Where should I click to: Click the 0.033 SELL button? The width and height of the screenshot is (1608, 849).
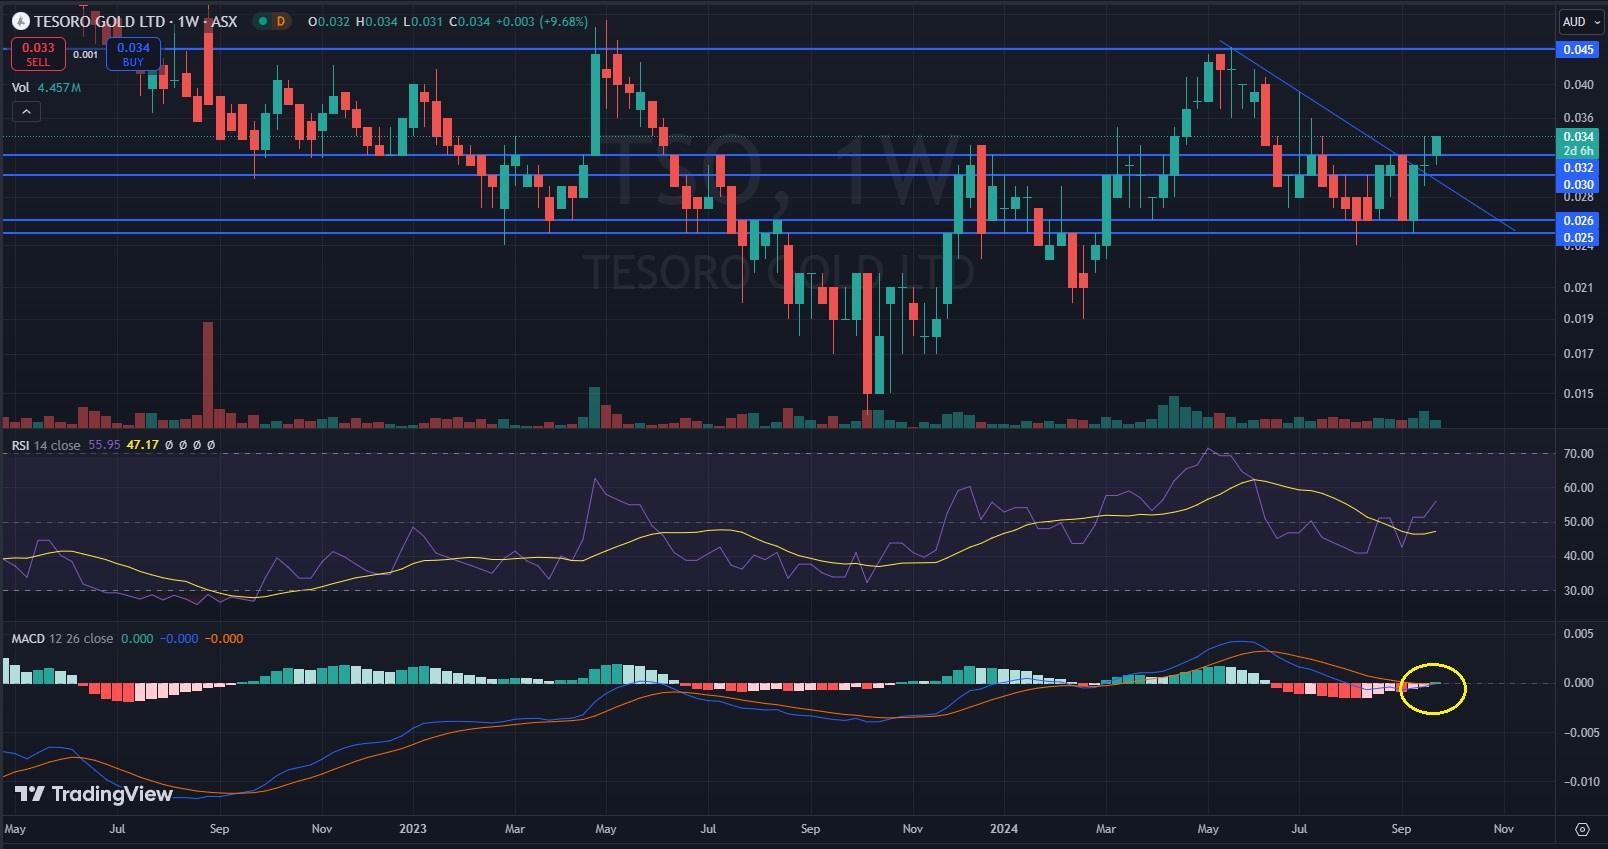click(x=38, y=54)
